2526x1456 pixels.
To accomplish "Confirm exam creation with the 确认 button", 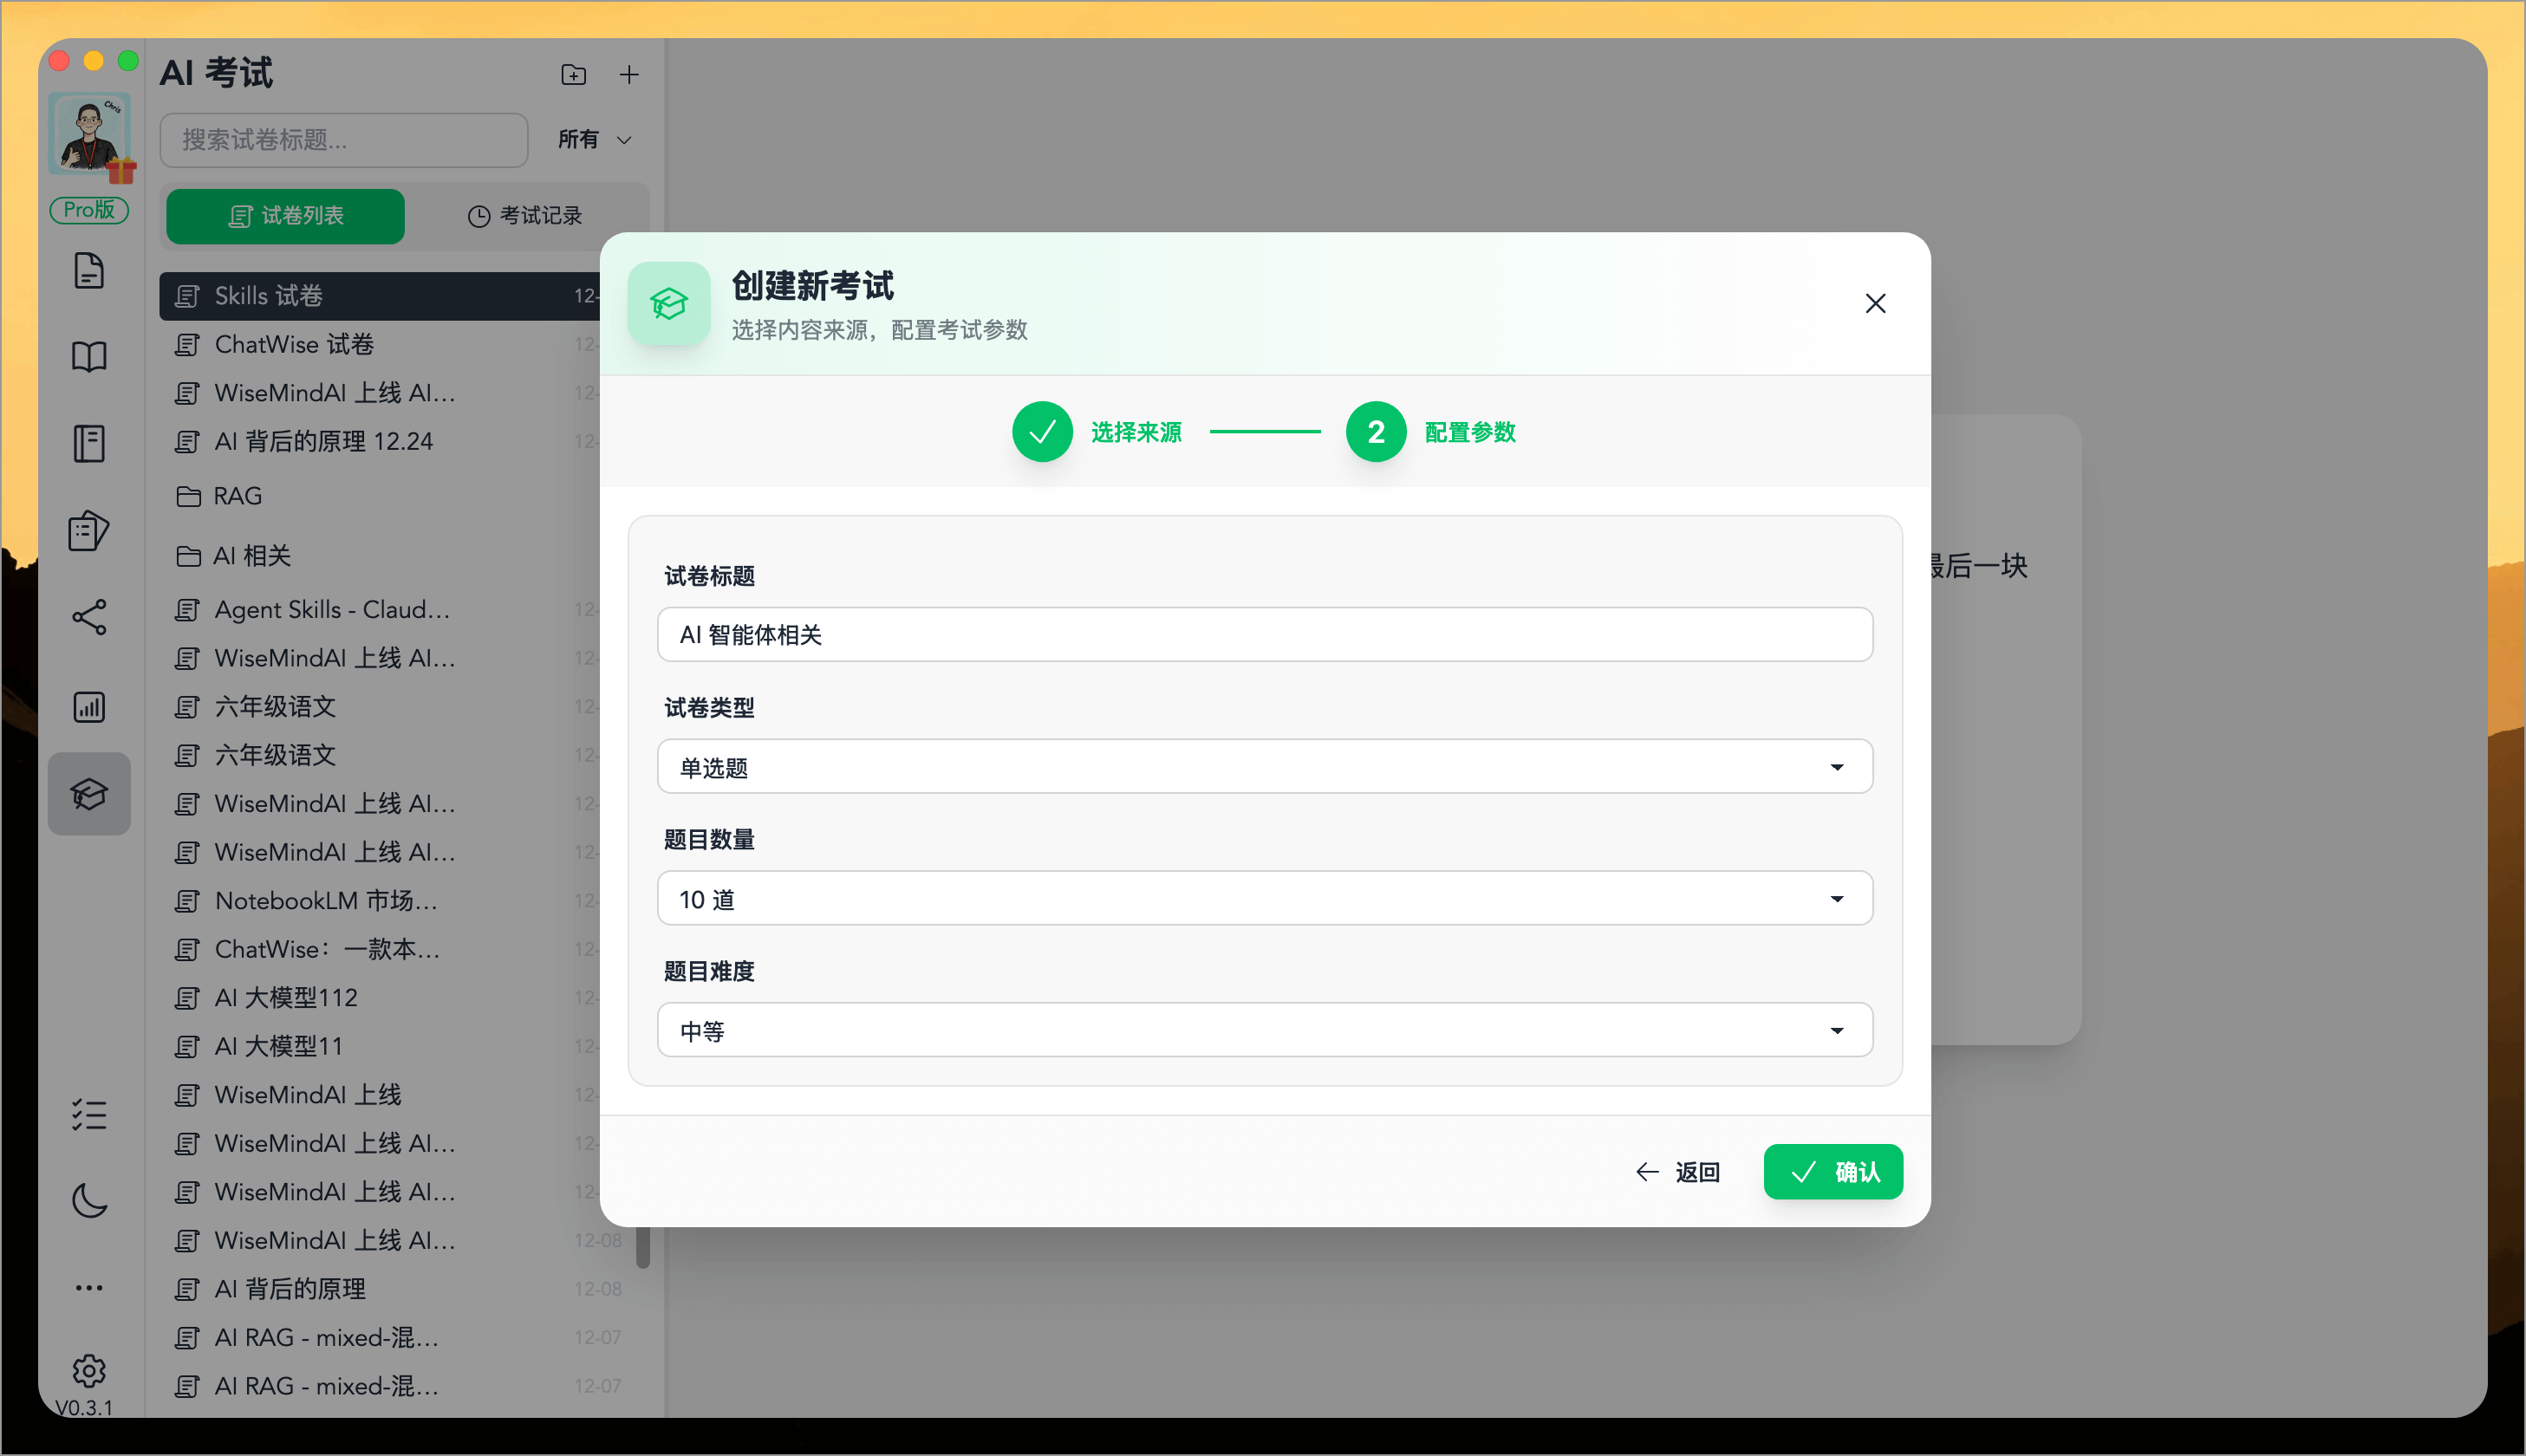I will (x=1833, y=1171).
